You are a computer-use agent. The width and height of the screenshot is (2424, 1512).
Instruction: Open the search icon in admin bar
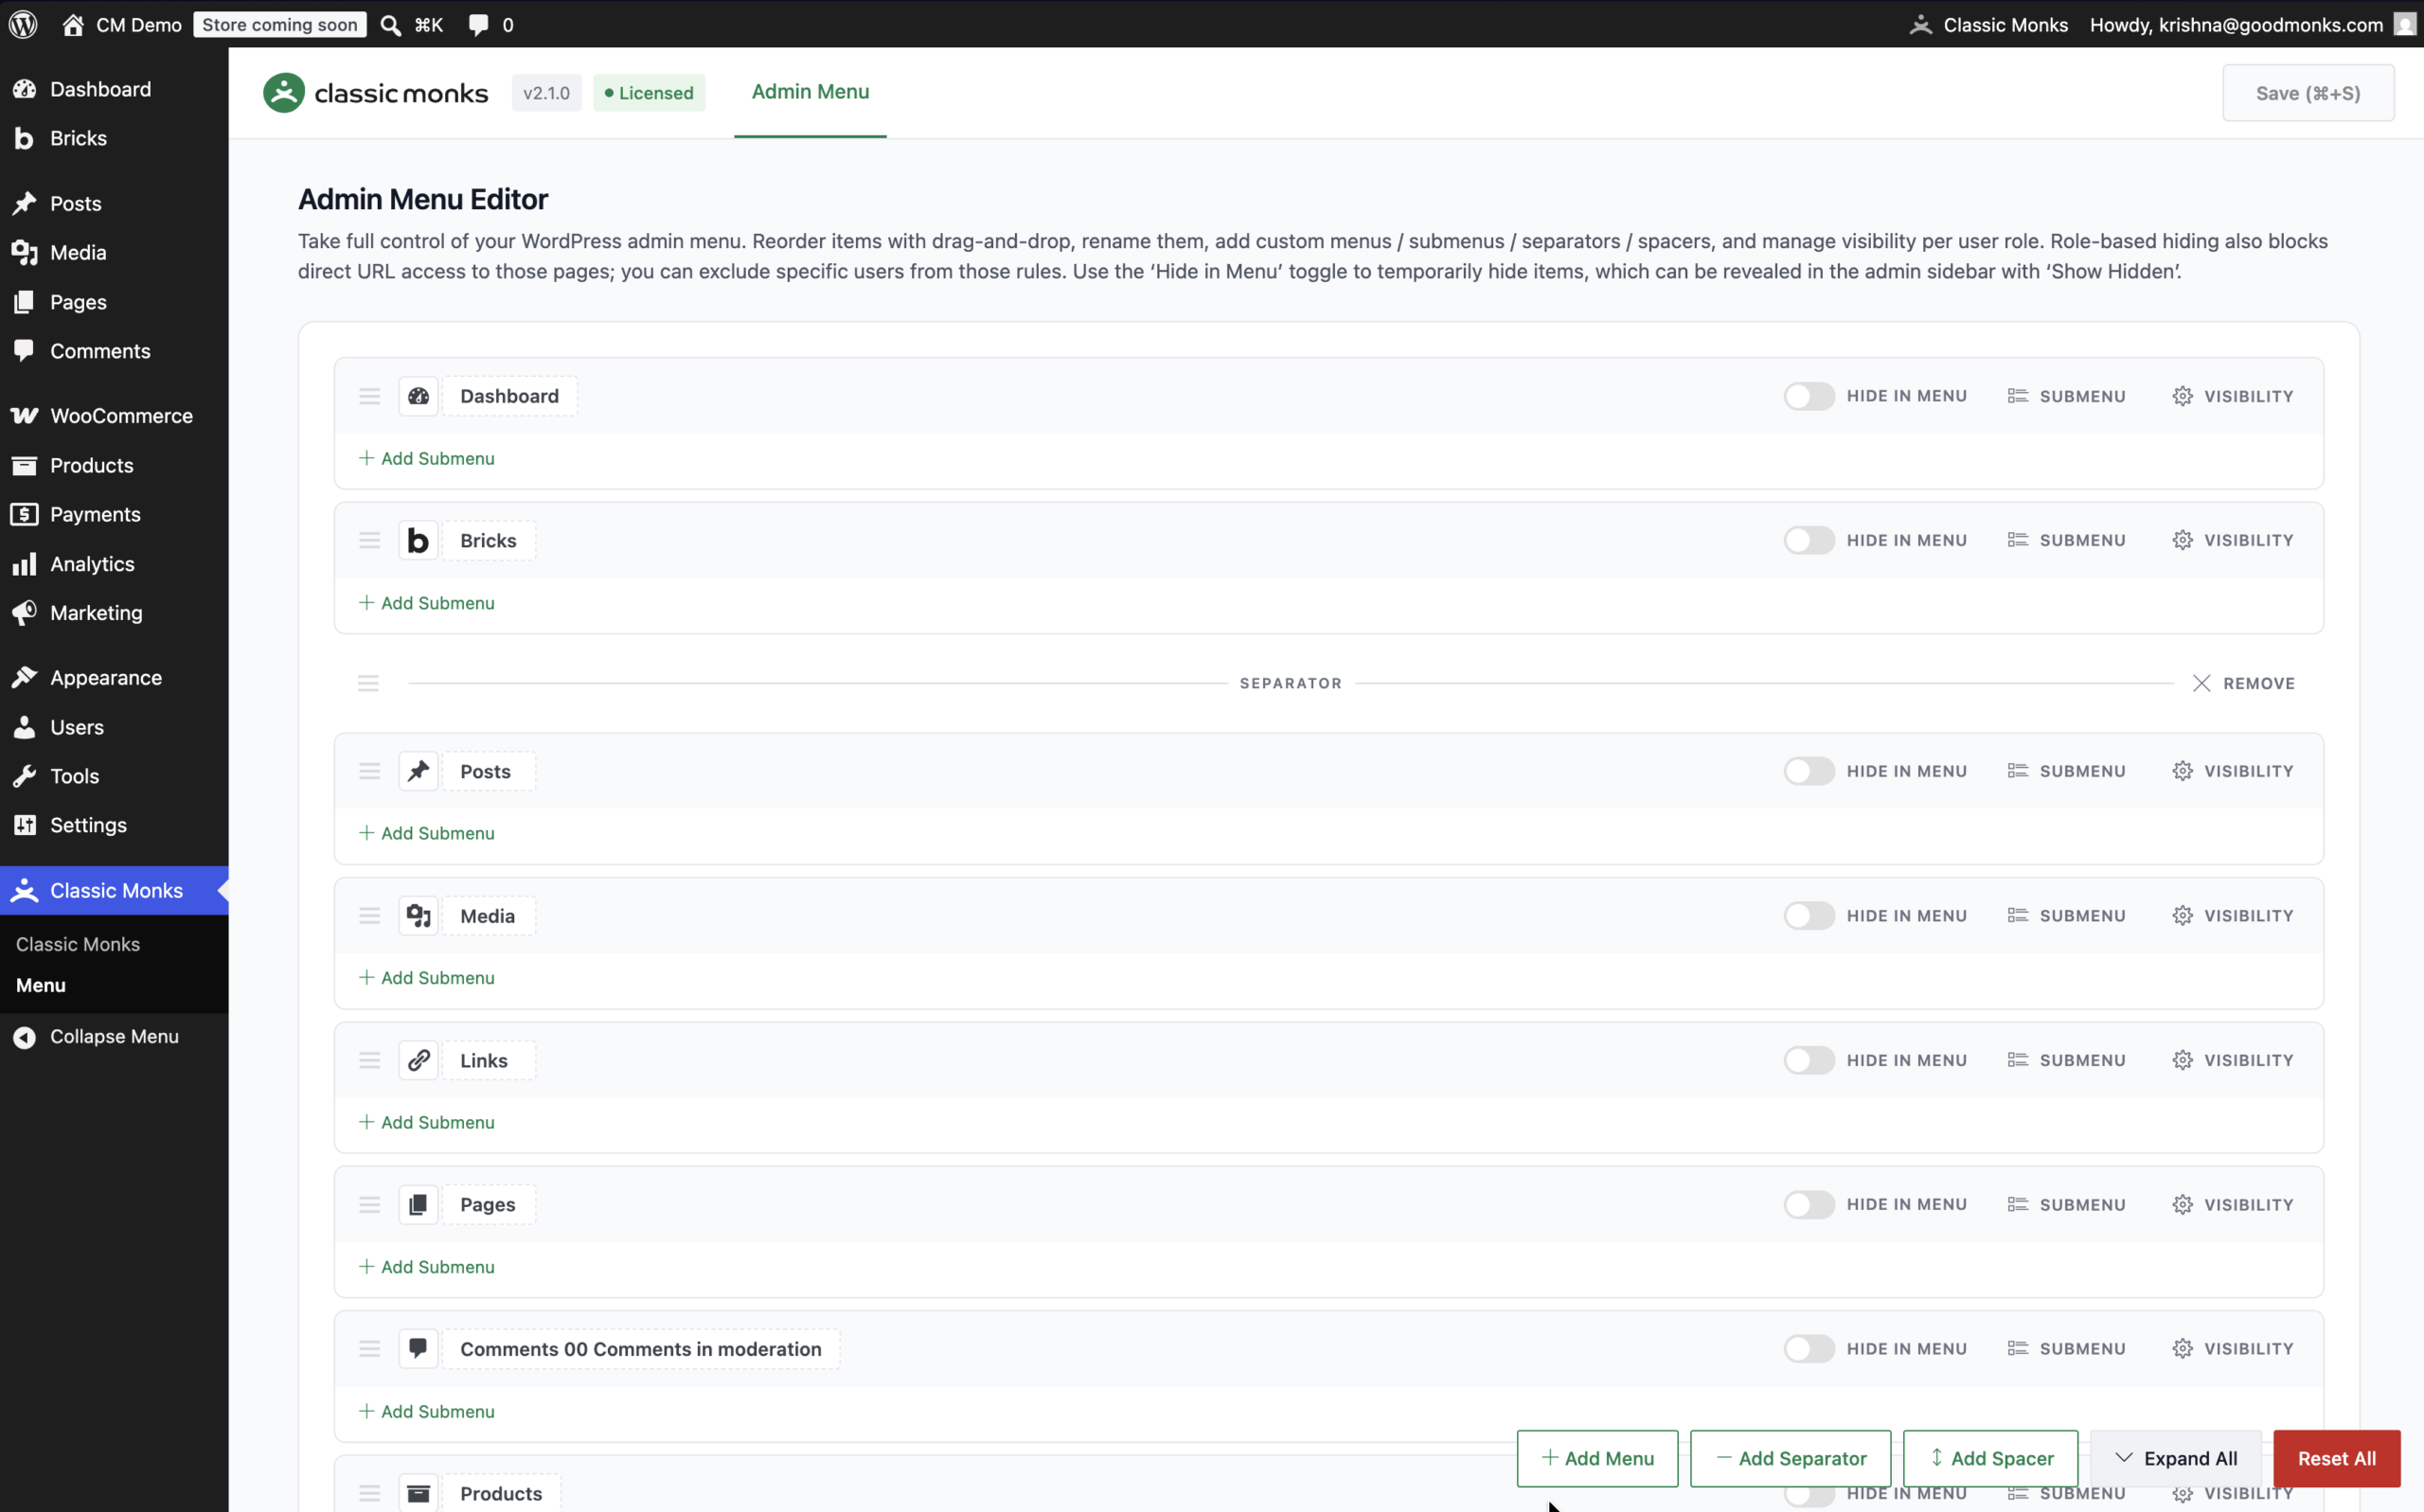coord(391,25)
